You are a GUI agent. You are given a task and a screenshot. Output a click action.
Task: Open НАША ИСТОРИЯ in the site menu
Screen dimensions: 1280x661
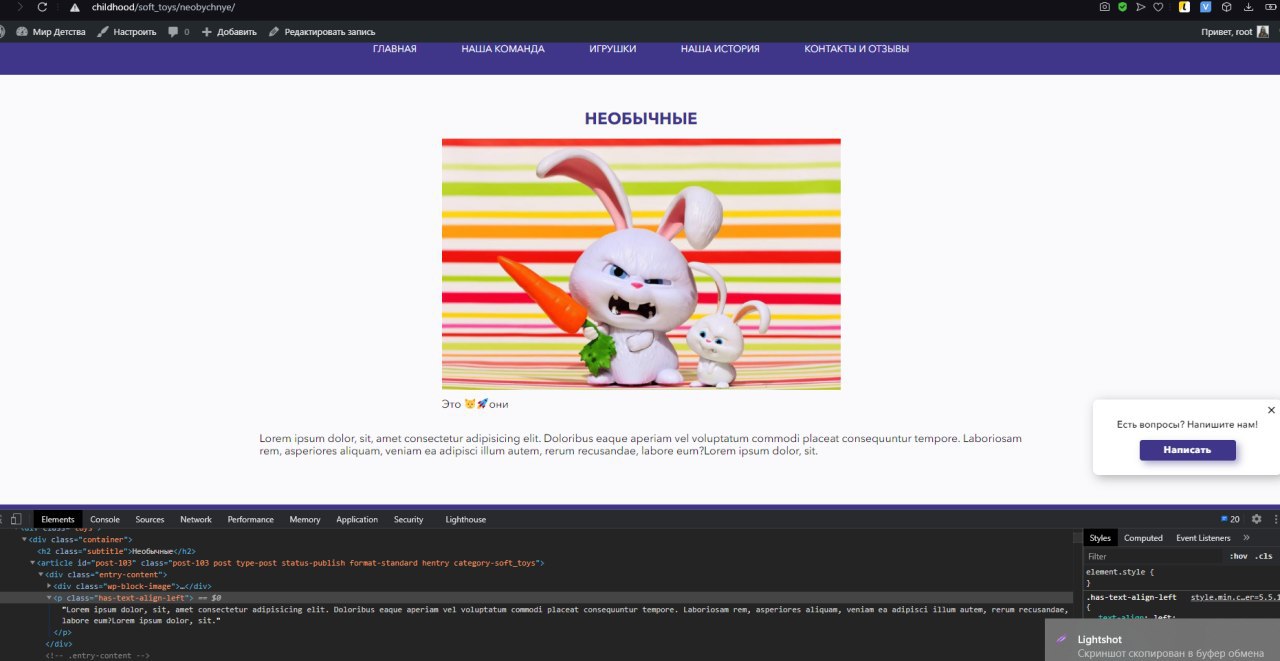click(x=720, y=49)
